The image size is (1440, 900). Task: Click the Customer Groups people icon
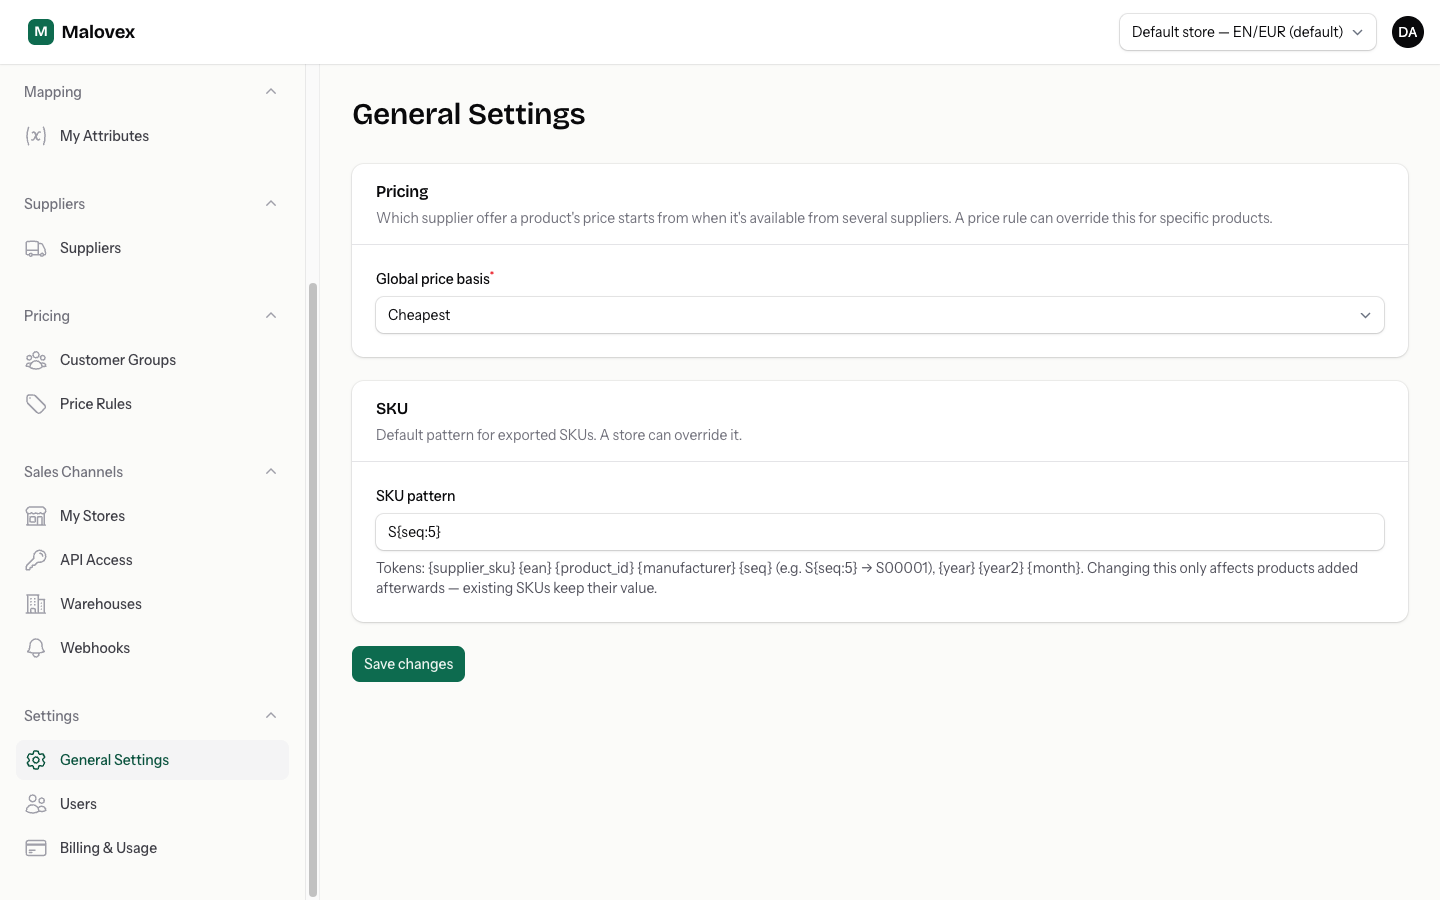click(36, 360)
